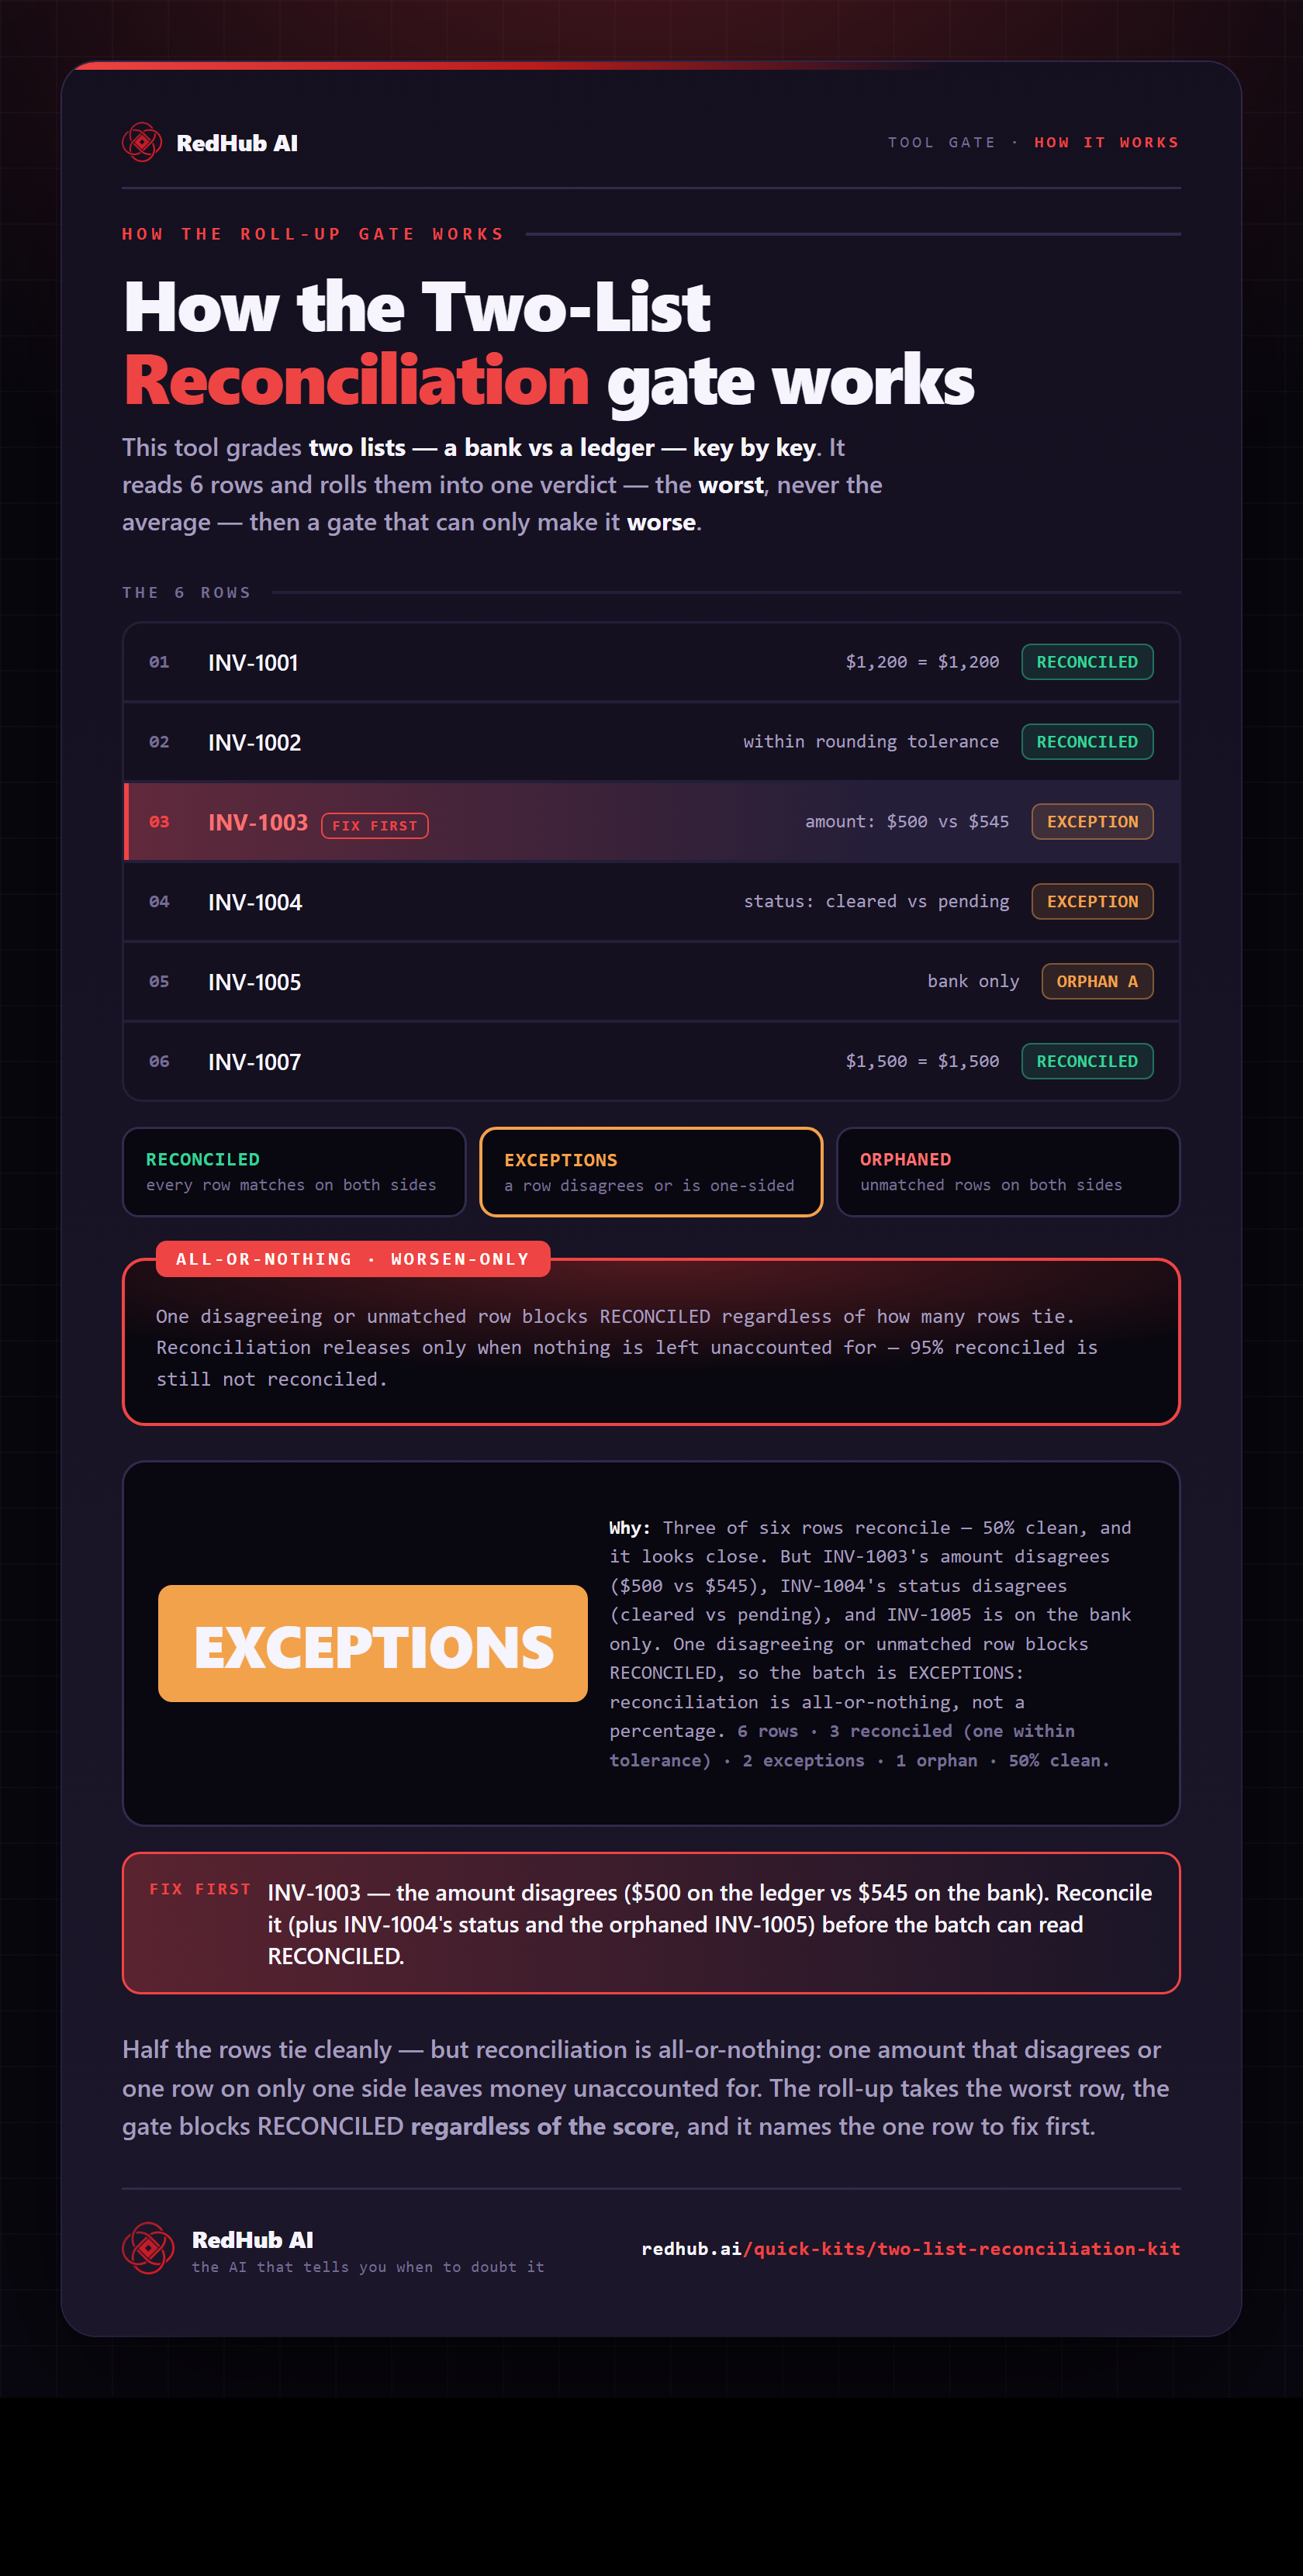Viewport: 1303px width, 2576px height.
Task: Select the INV-1001 row
Action: 651,662
